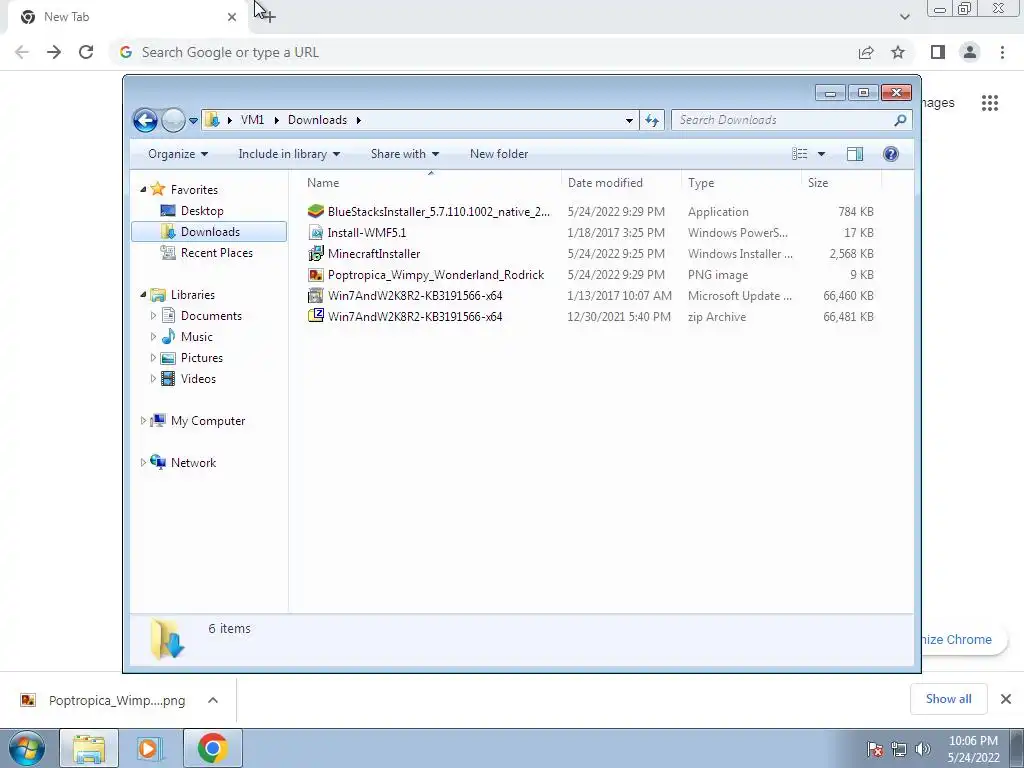
Task: Open the Organize menu
Action: tap(178, 154)
